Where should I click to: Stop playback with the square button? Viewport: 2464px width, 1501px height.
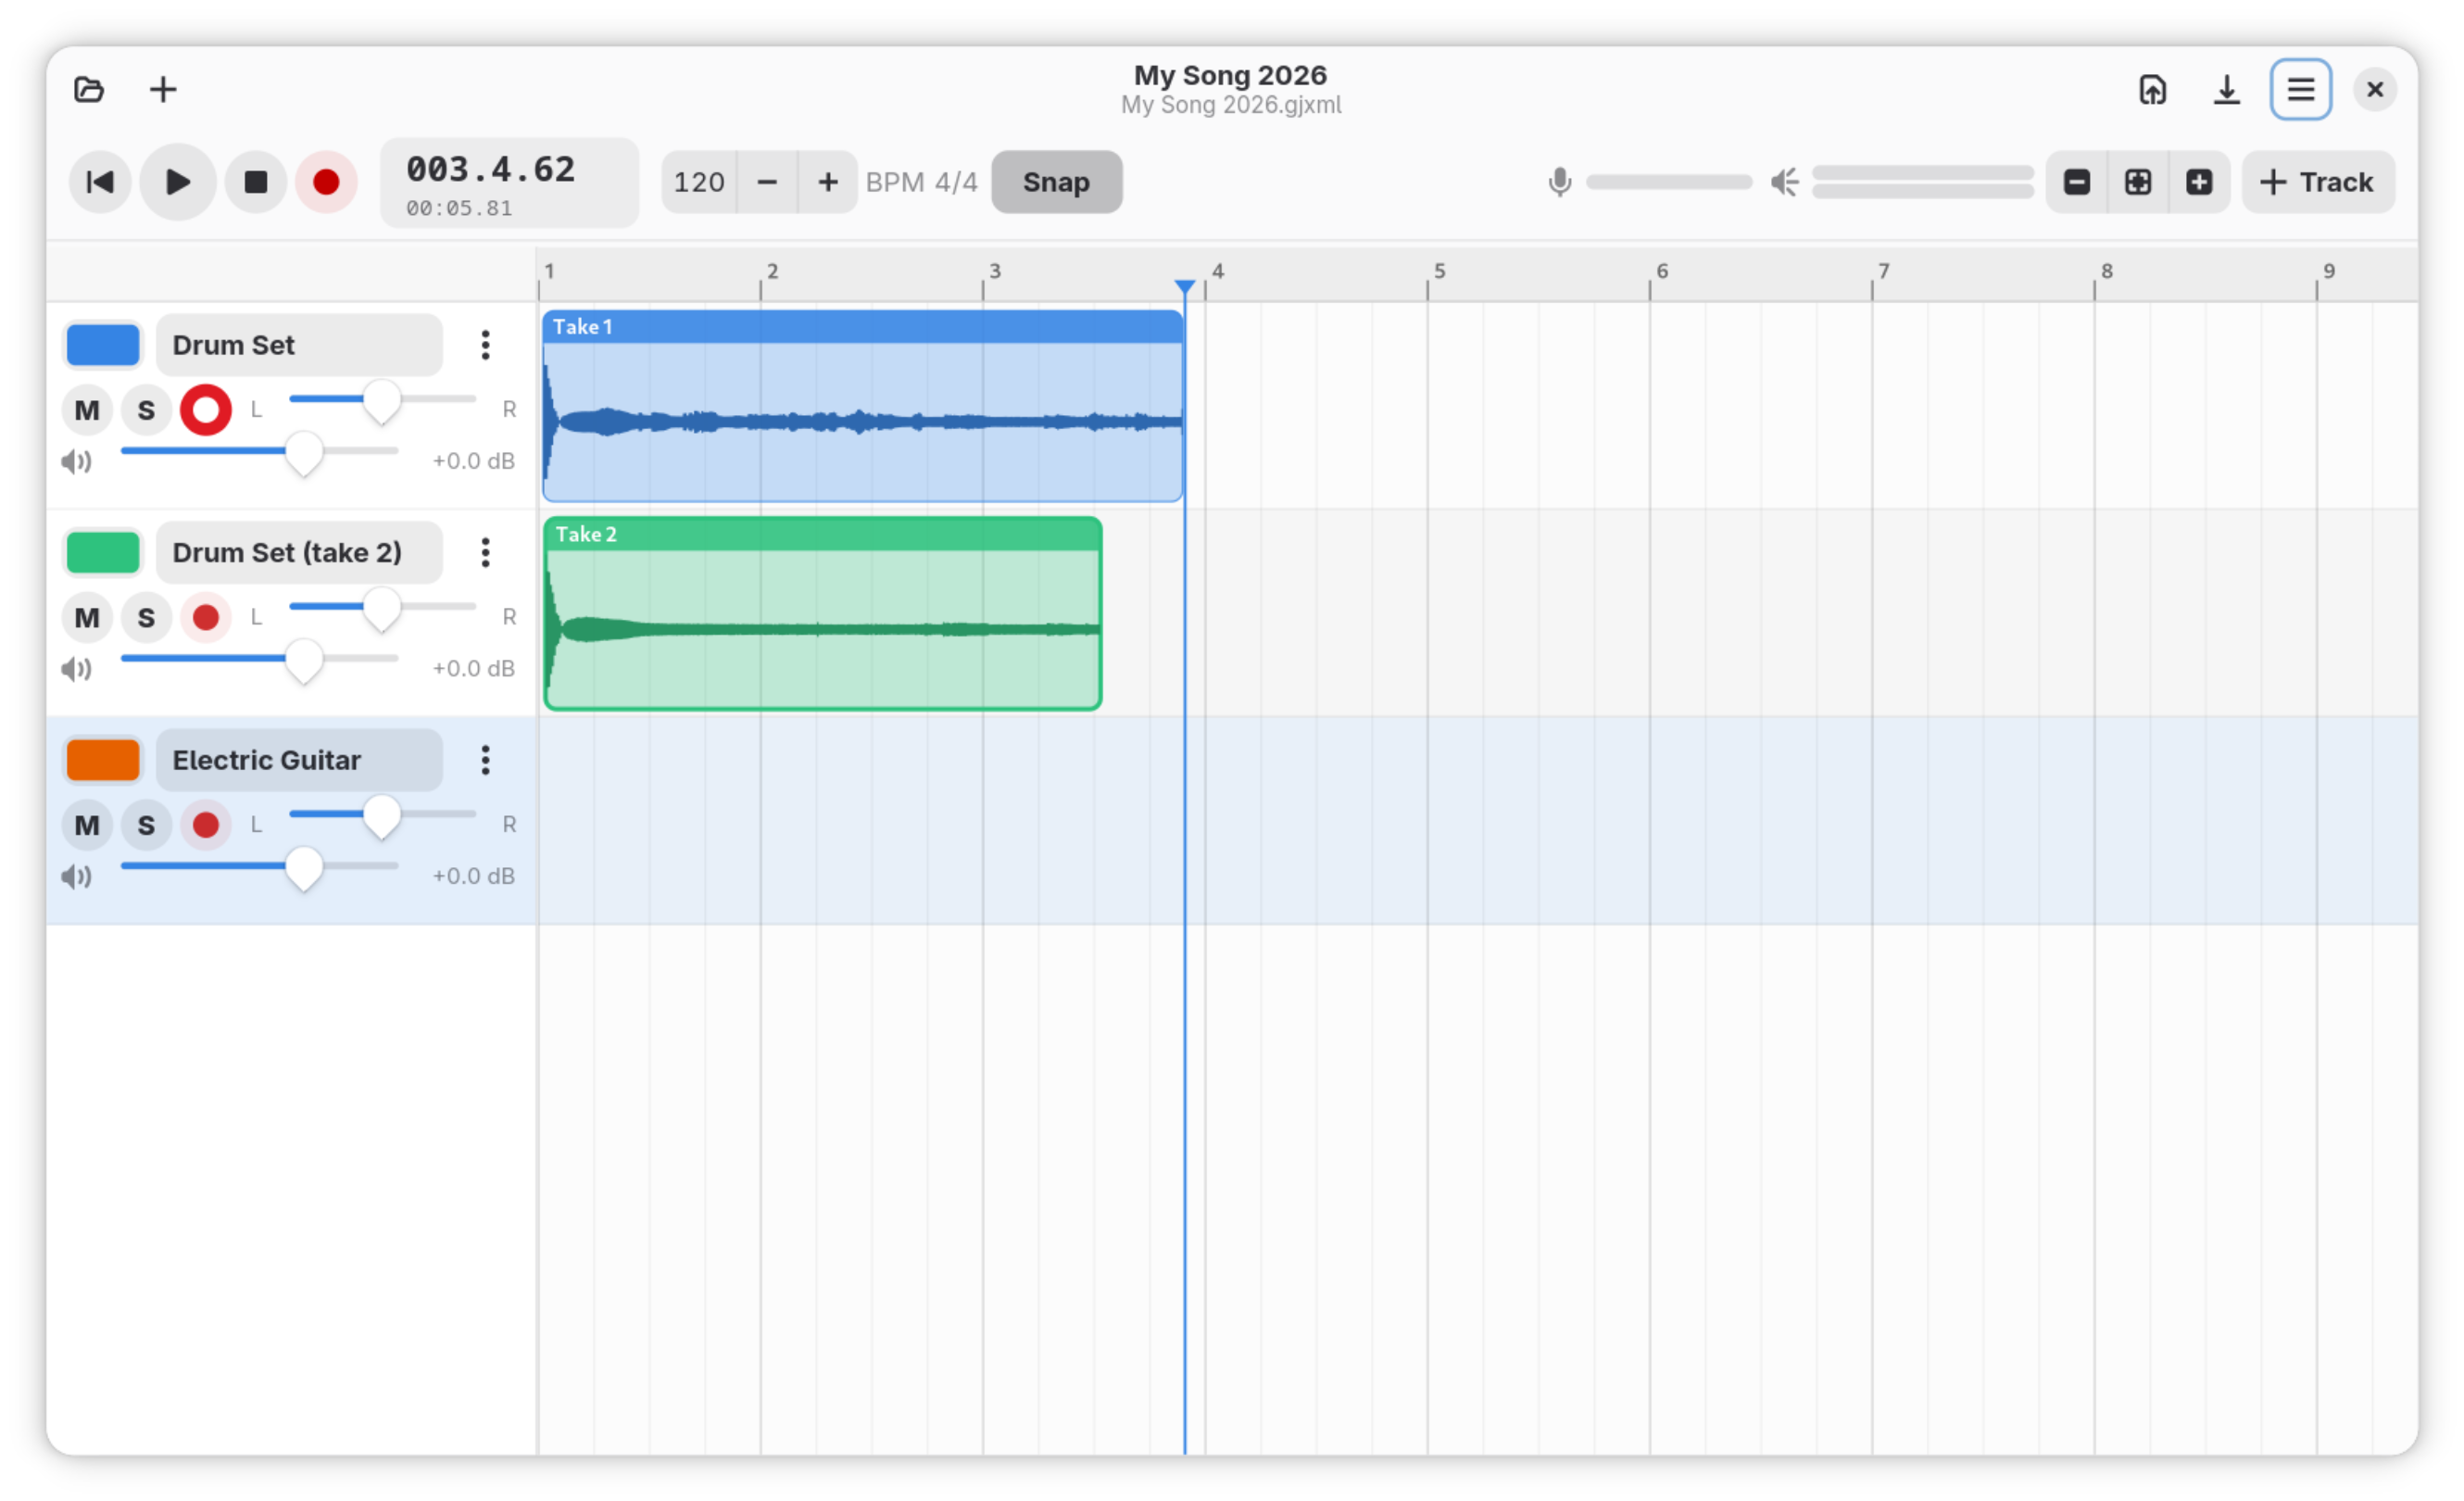coord(256,182)
